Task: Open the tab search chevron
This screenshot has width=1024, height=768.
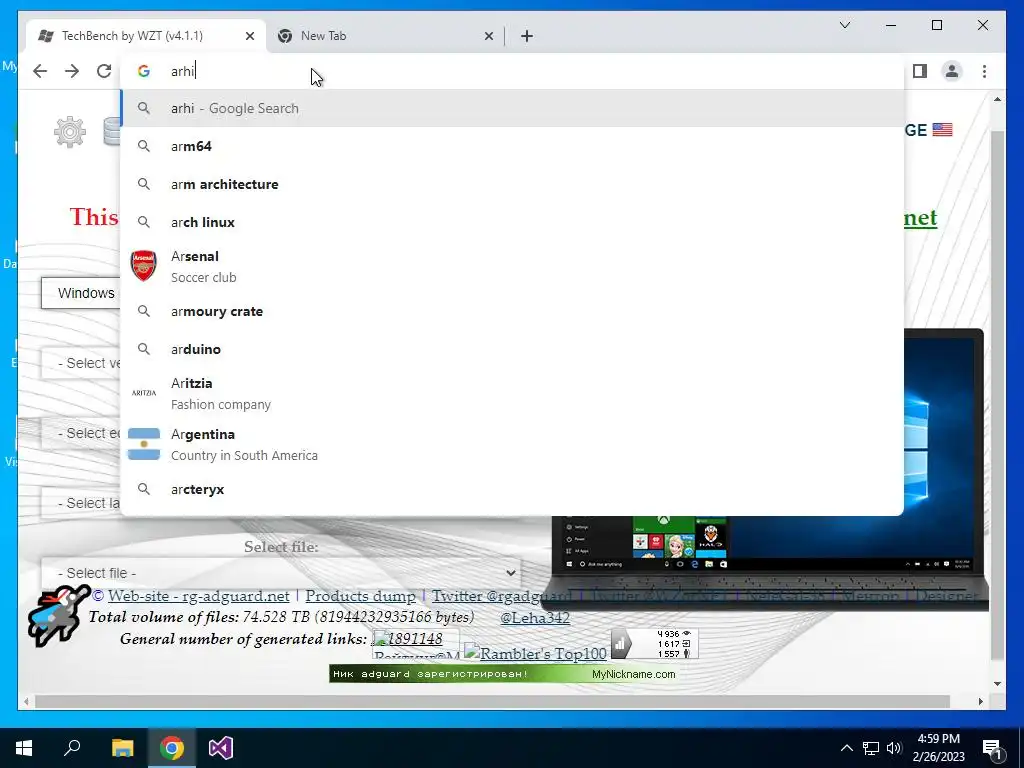Action: click(x=844, y=25)
